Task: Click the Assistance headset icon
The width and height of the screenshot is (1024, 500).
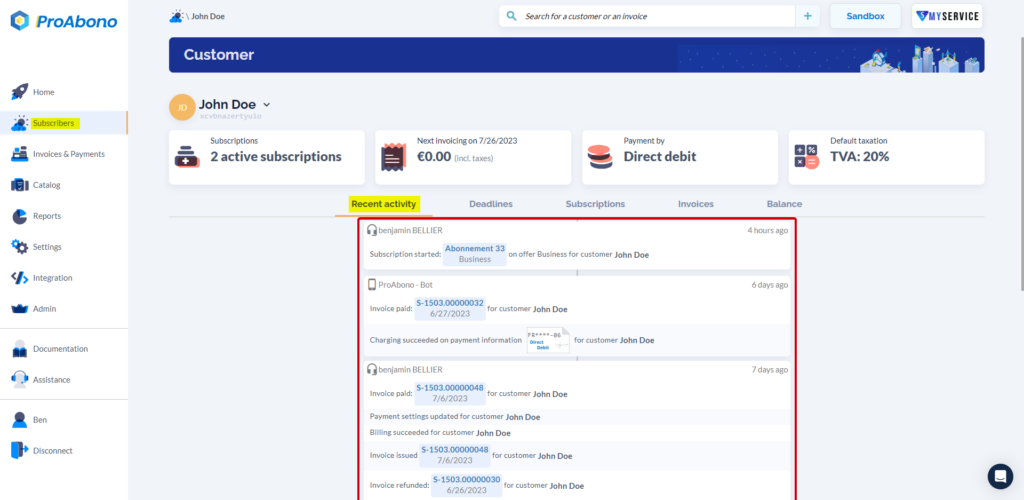Action: 20,380
